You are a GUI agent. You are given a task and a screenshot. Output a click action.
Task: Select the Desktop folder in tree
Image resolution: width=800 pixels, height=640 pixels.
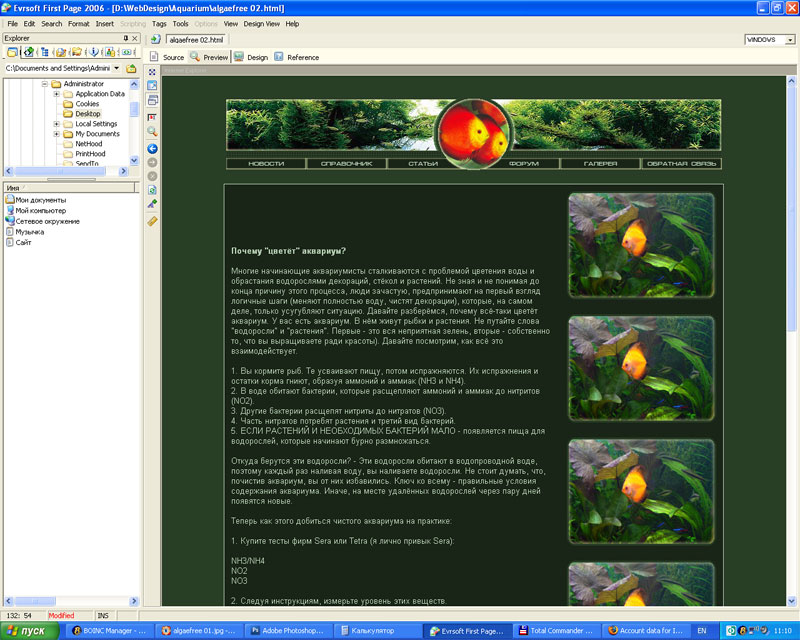88,114
